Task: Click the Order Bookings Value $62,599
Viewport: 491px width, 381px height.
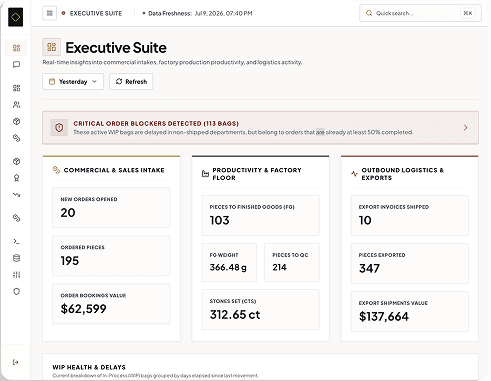Action: point(83,309)
